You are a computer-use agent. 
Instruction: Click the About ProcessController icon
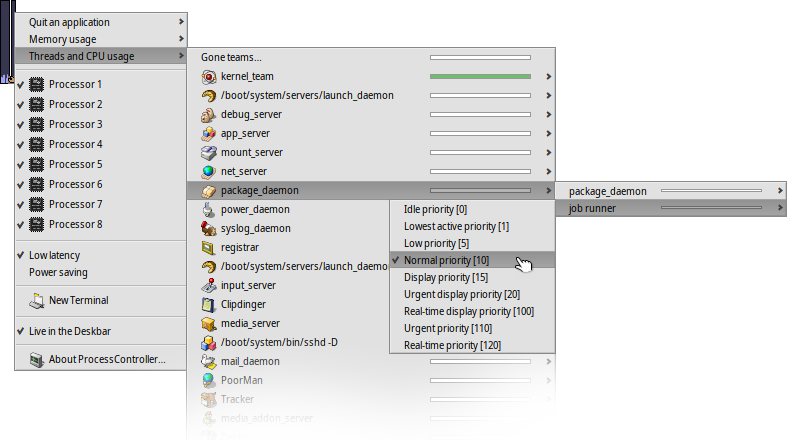point(37,360)
